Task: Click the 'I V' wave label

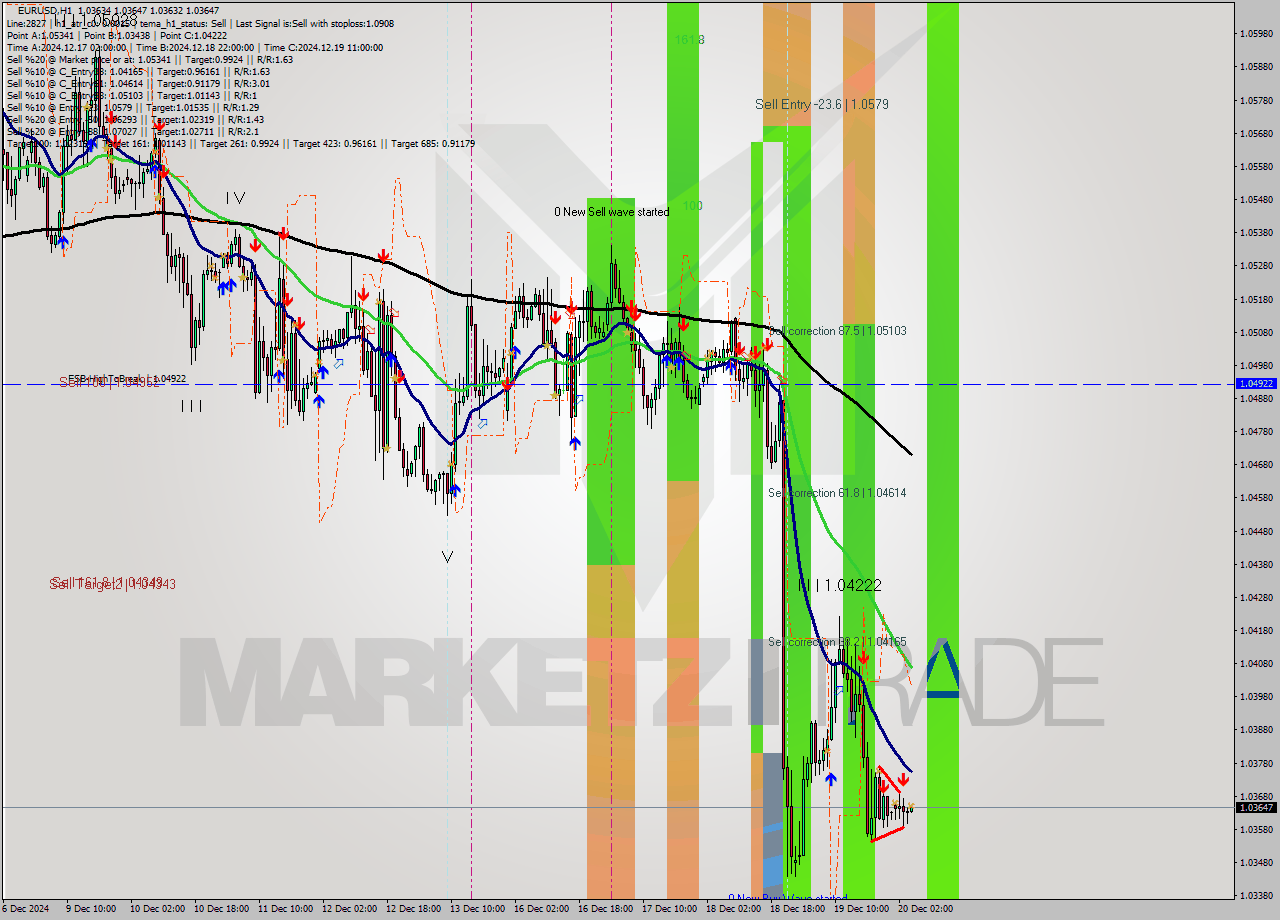Action: pos(235,198)
